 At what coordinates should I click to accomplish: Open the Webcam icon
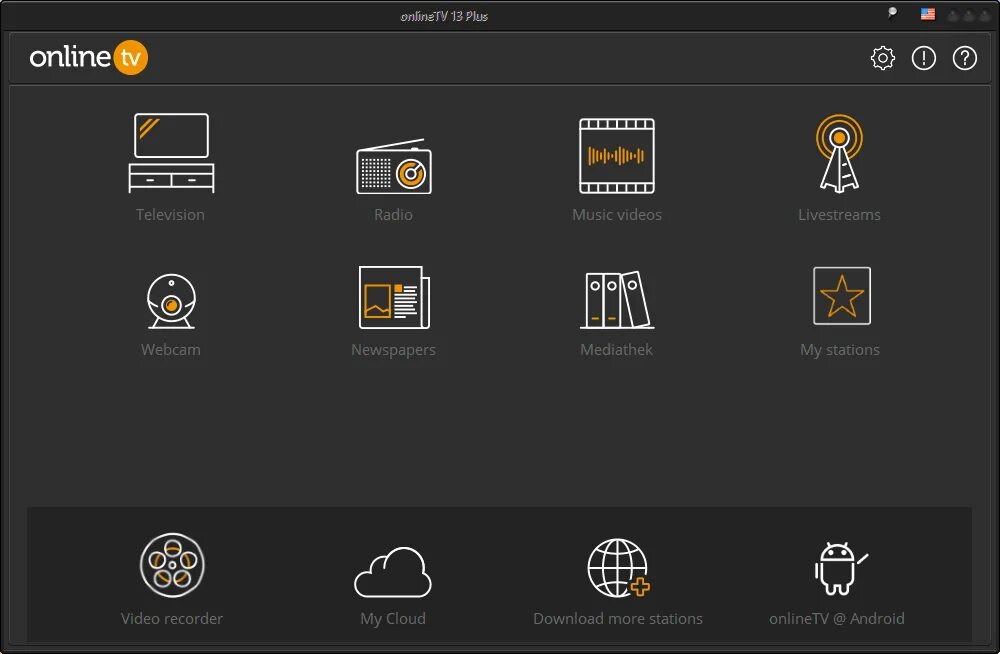(171, 301)
